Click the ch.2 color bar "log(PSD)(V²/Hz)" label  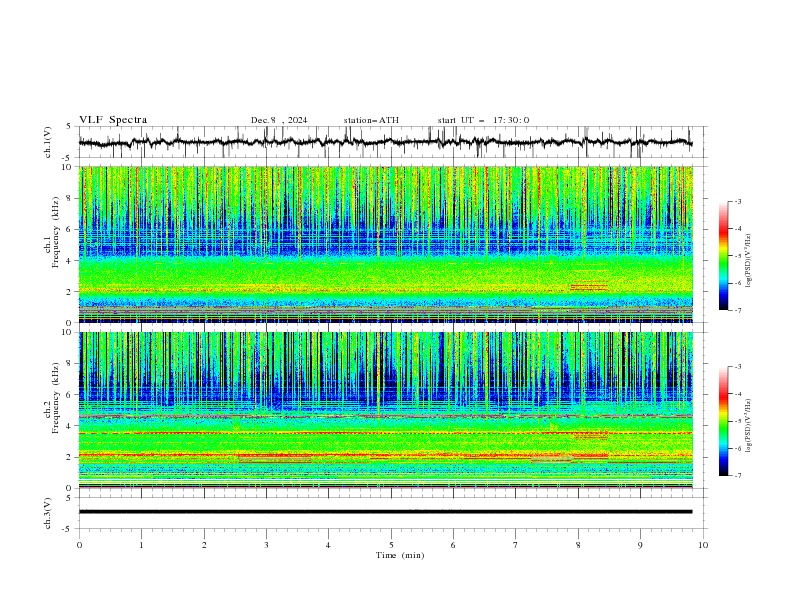pos(749,425)
